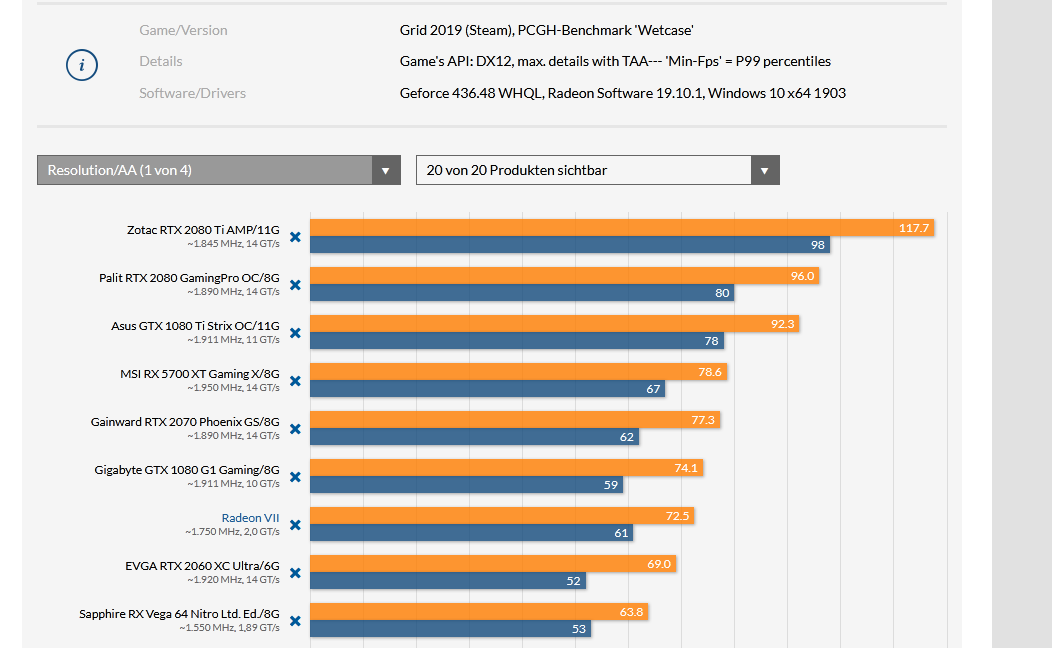Click the arrow button on the Resolution/AA selector
This screenshot has height=648, width=1052.
386,170
